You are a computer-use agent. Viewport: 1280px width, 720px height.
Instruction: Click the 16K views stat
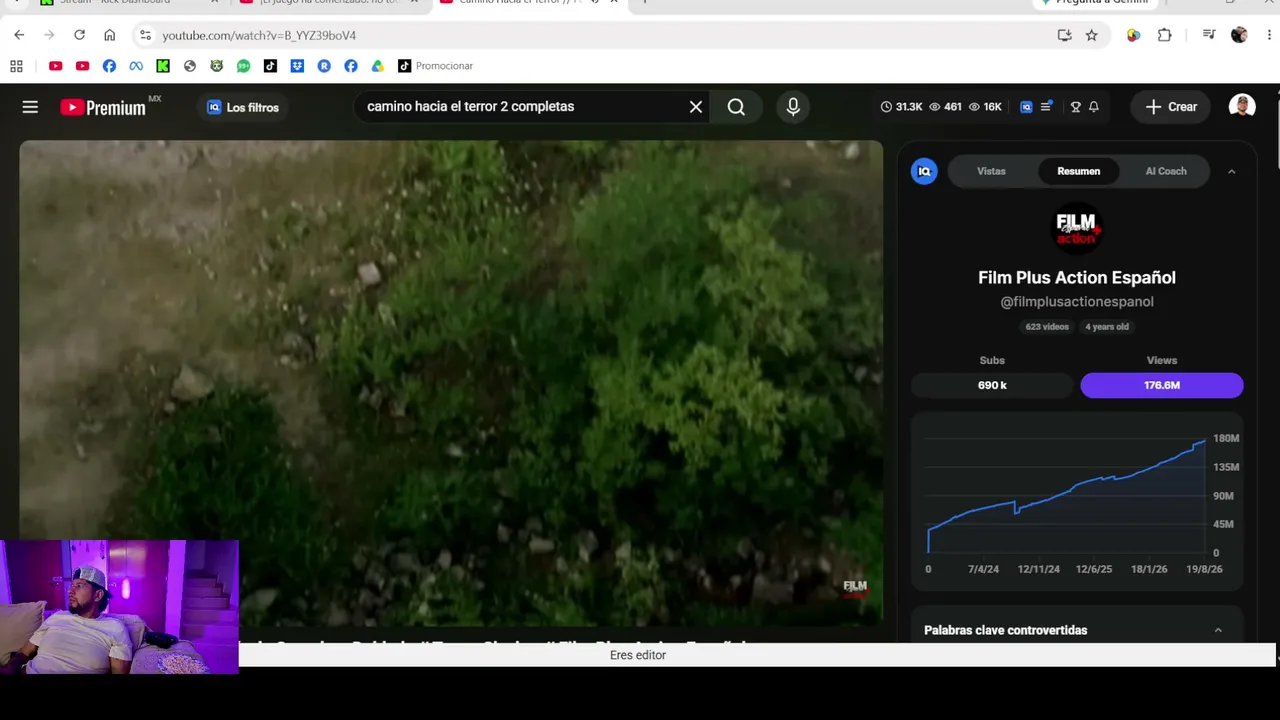click(985, 107)
